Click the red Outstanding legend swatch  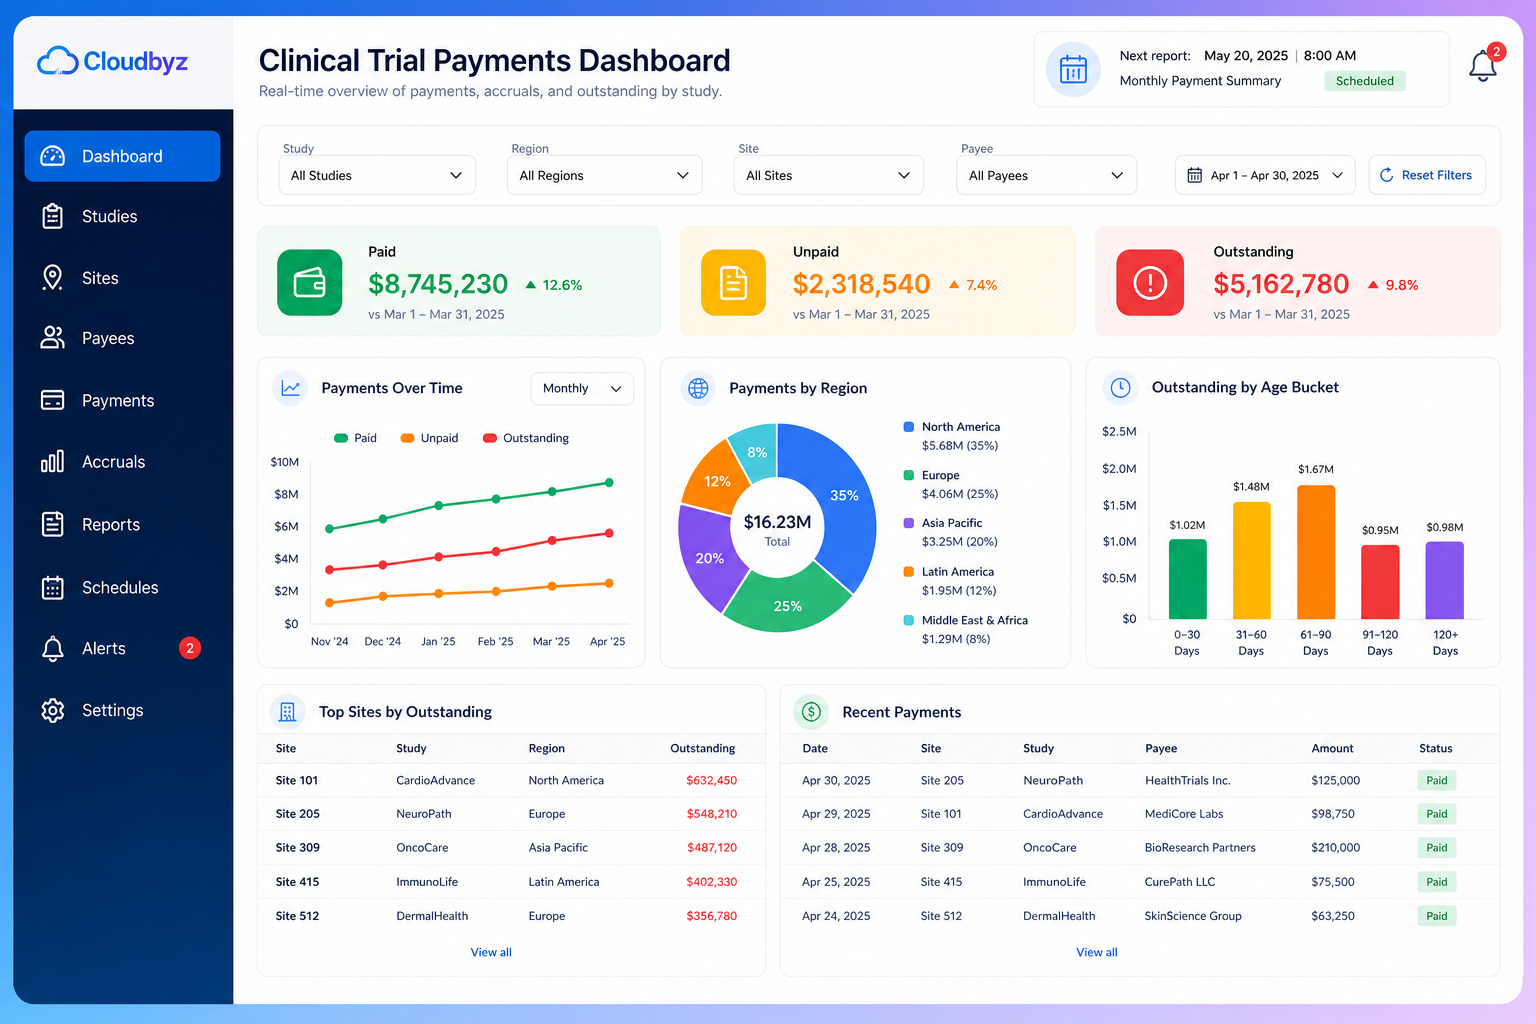[490, 438]
